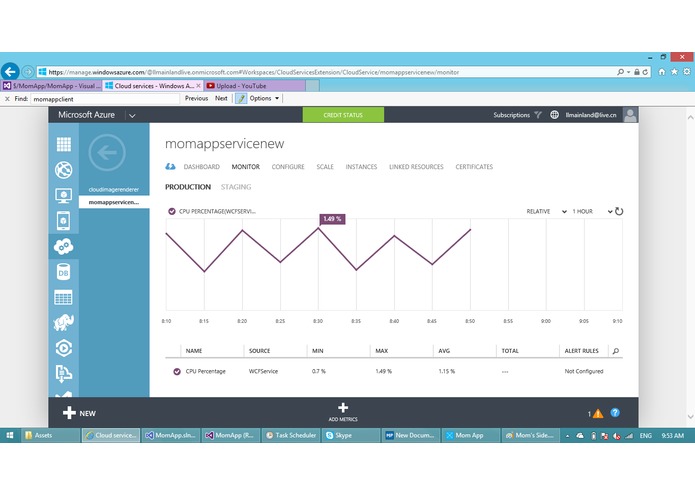Open address bar search dropdown arrow
This screenshot has width=695, height=494.
pos(629,72)
